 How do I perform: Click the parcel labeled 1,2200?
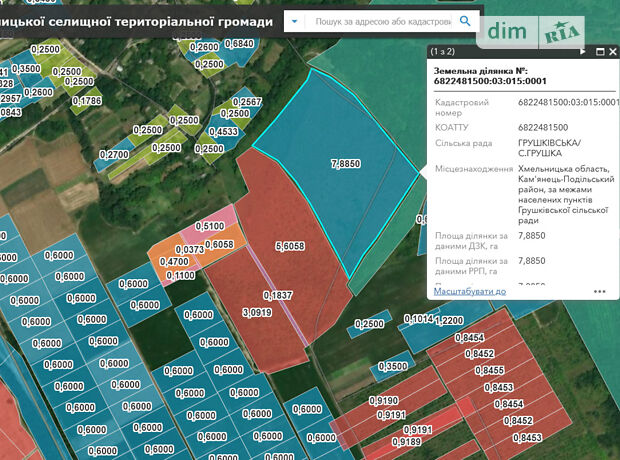tap(448, 319)
